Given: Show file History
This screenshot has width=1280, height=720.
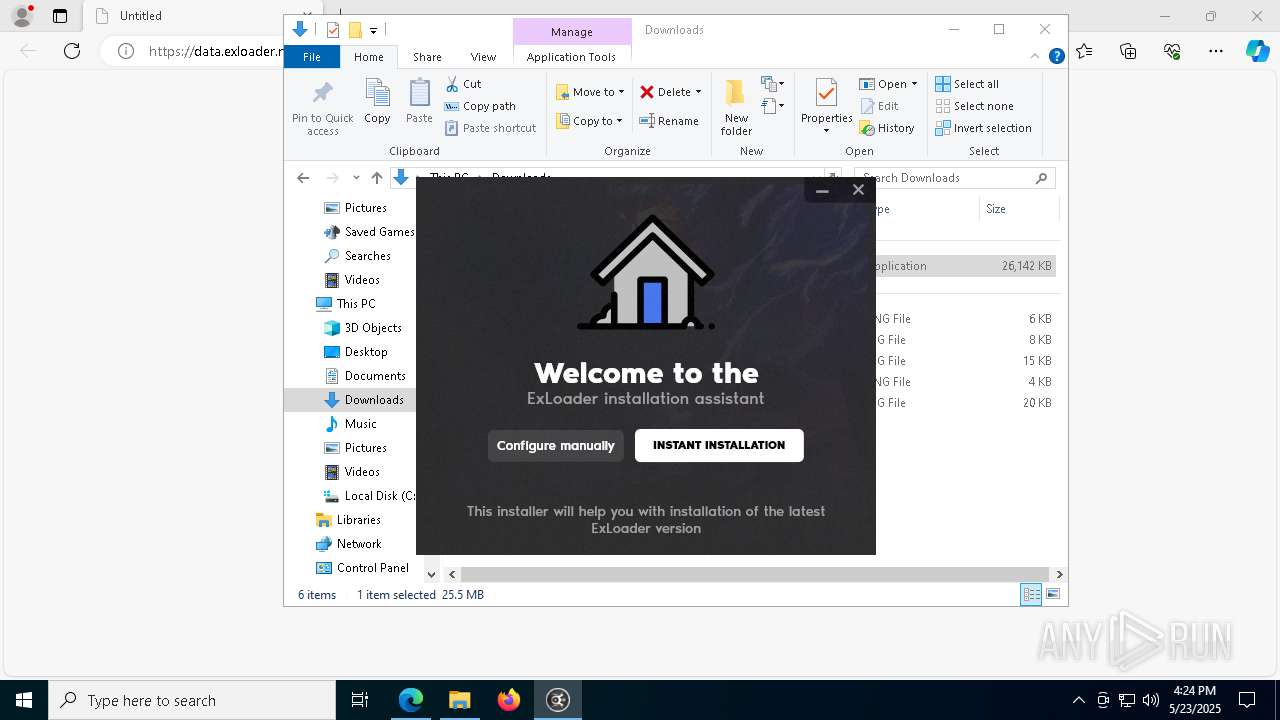Looking at the screenshot, I should [x=887, y=128].
